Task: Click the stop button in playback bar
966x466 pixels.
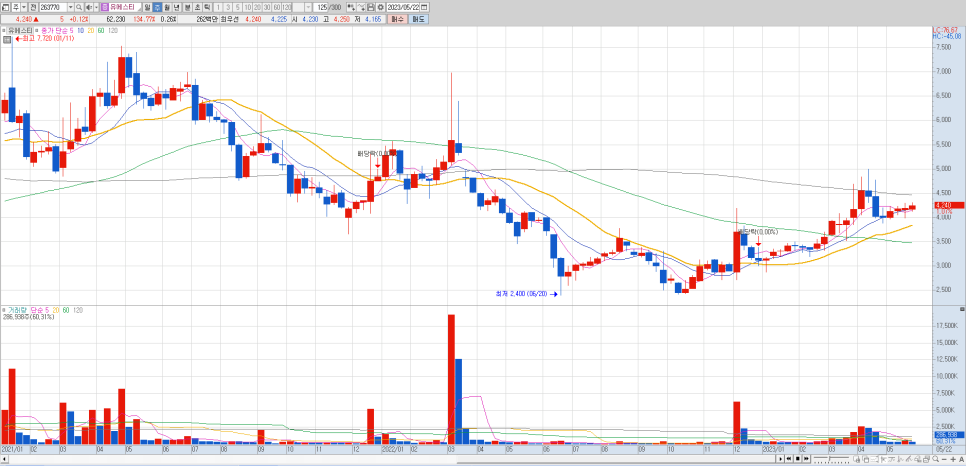Action: (x=798, y=459)
